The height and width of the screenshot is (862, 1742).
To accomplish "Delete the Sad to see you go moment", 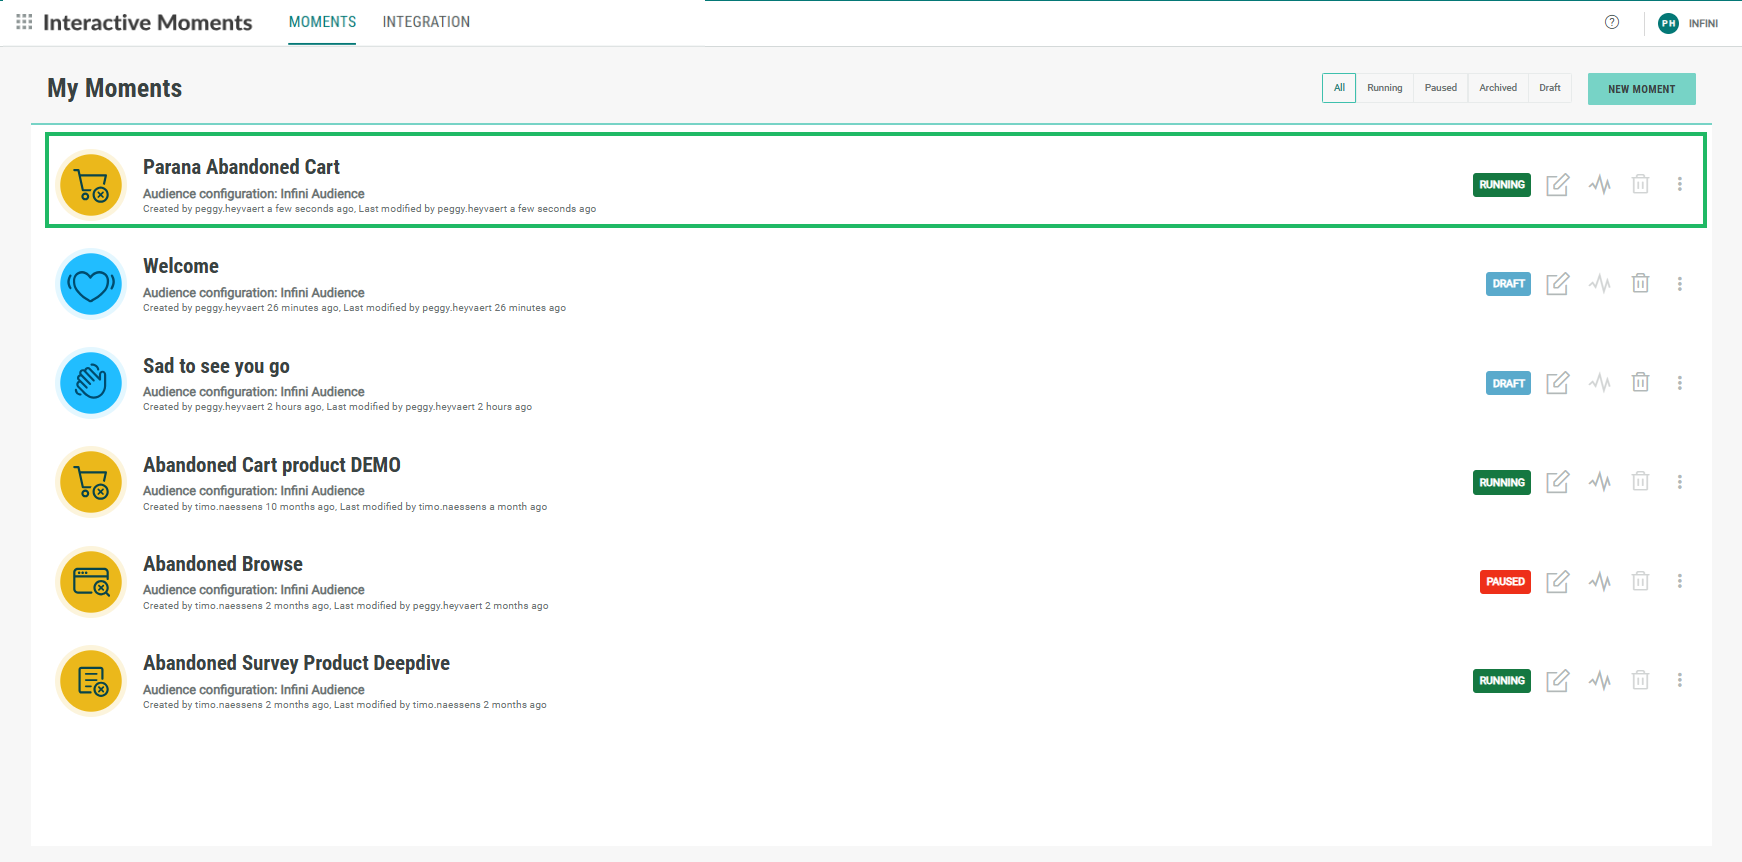I will pos(1640,382).
